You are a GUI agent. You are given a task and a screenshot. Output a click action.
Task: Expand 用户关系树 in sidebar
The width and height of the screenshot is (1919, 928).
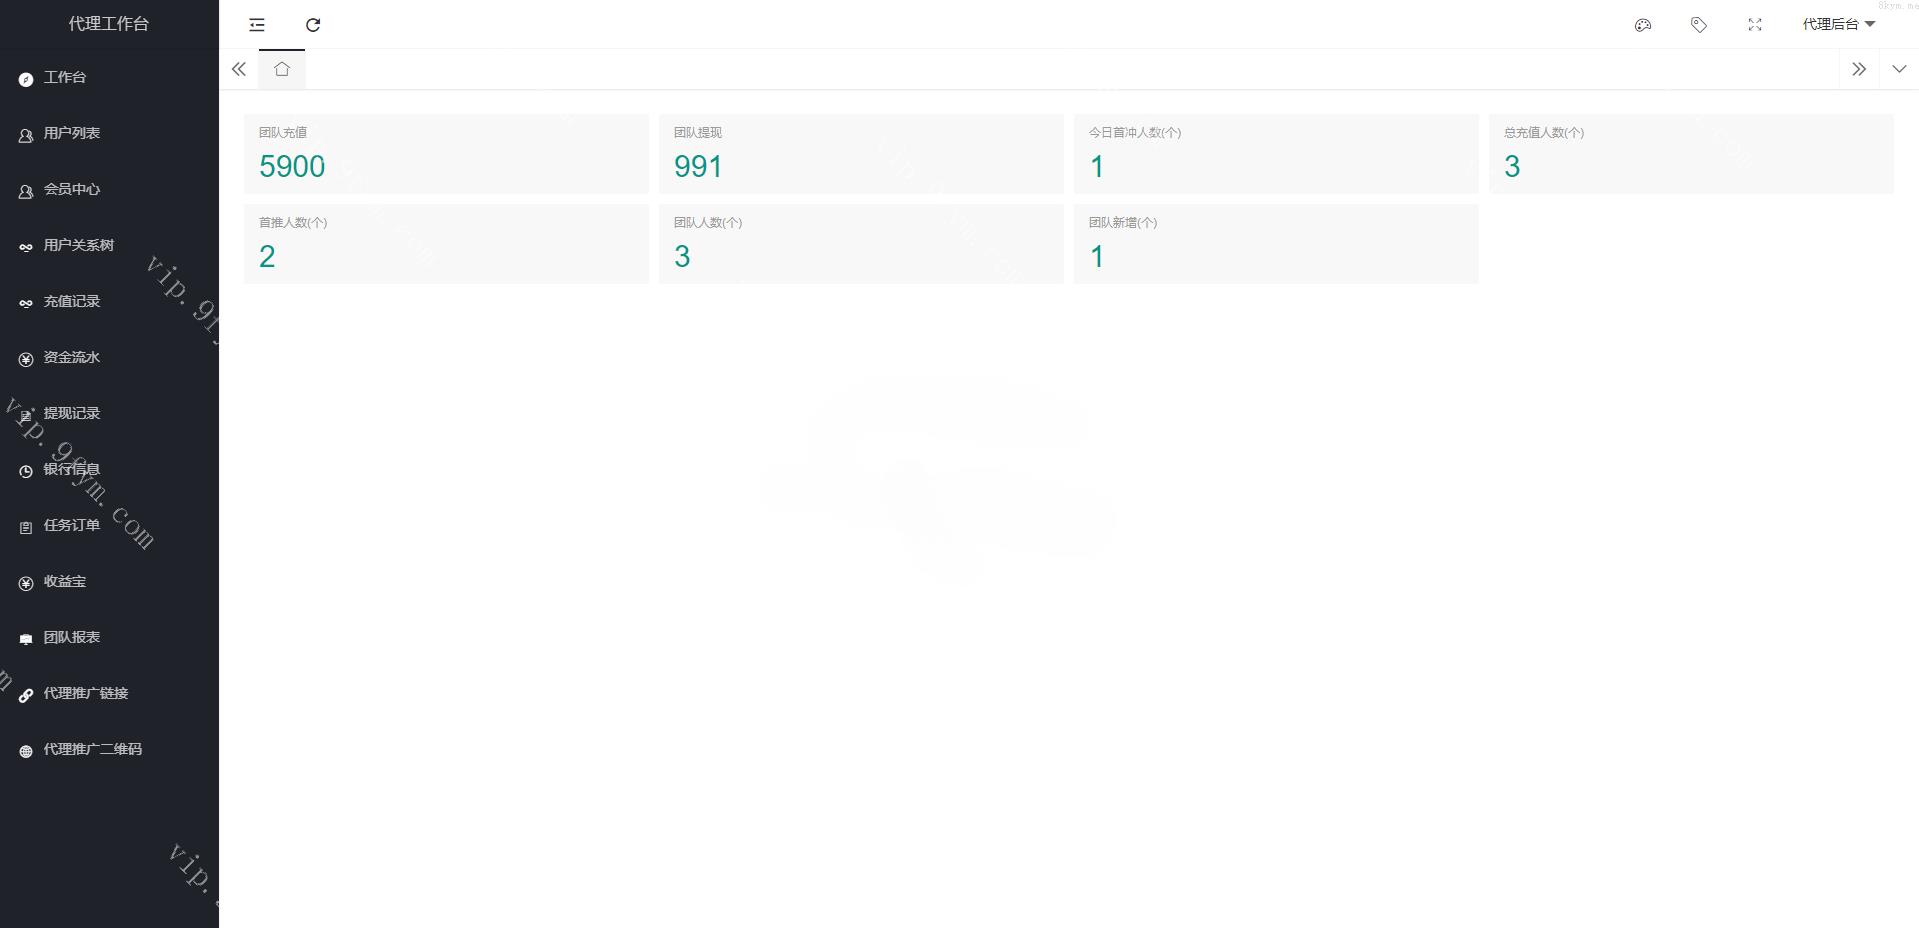(x=78, y=245)
